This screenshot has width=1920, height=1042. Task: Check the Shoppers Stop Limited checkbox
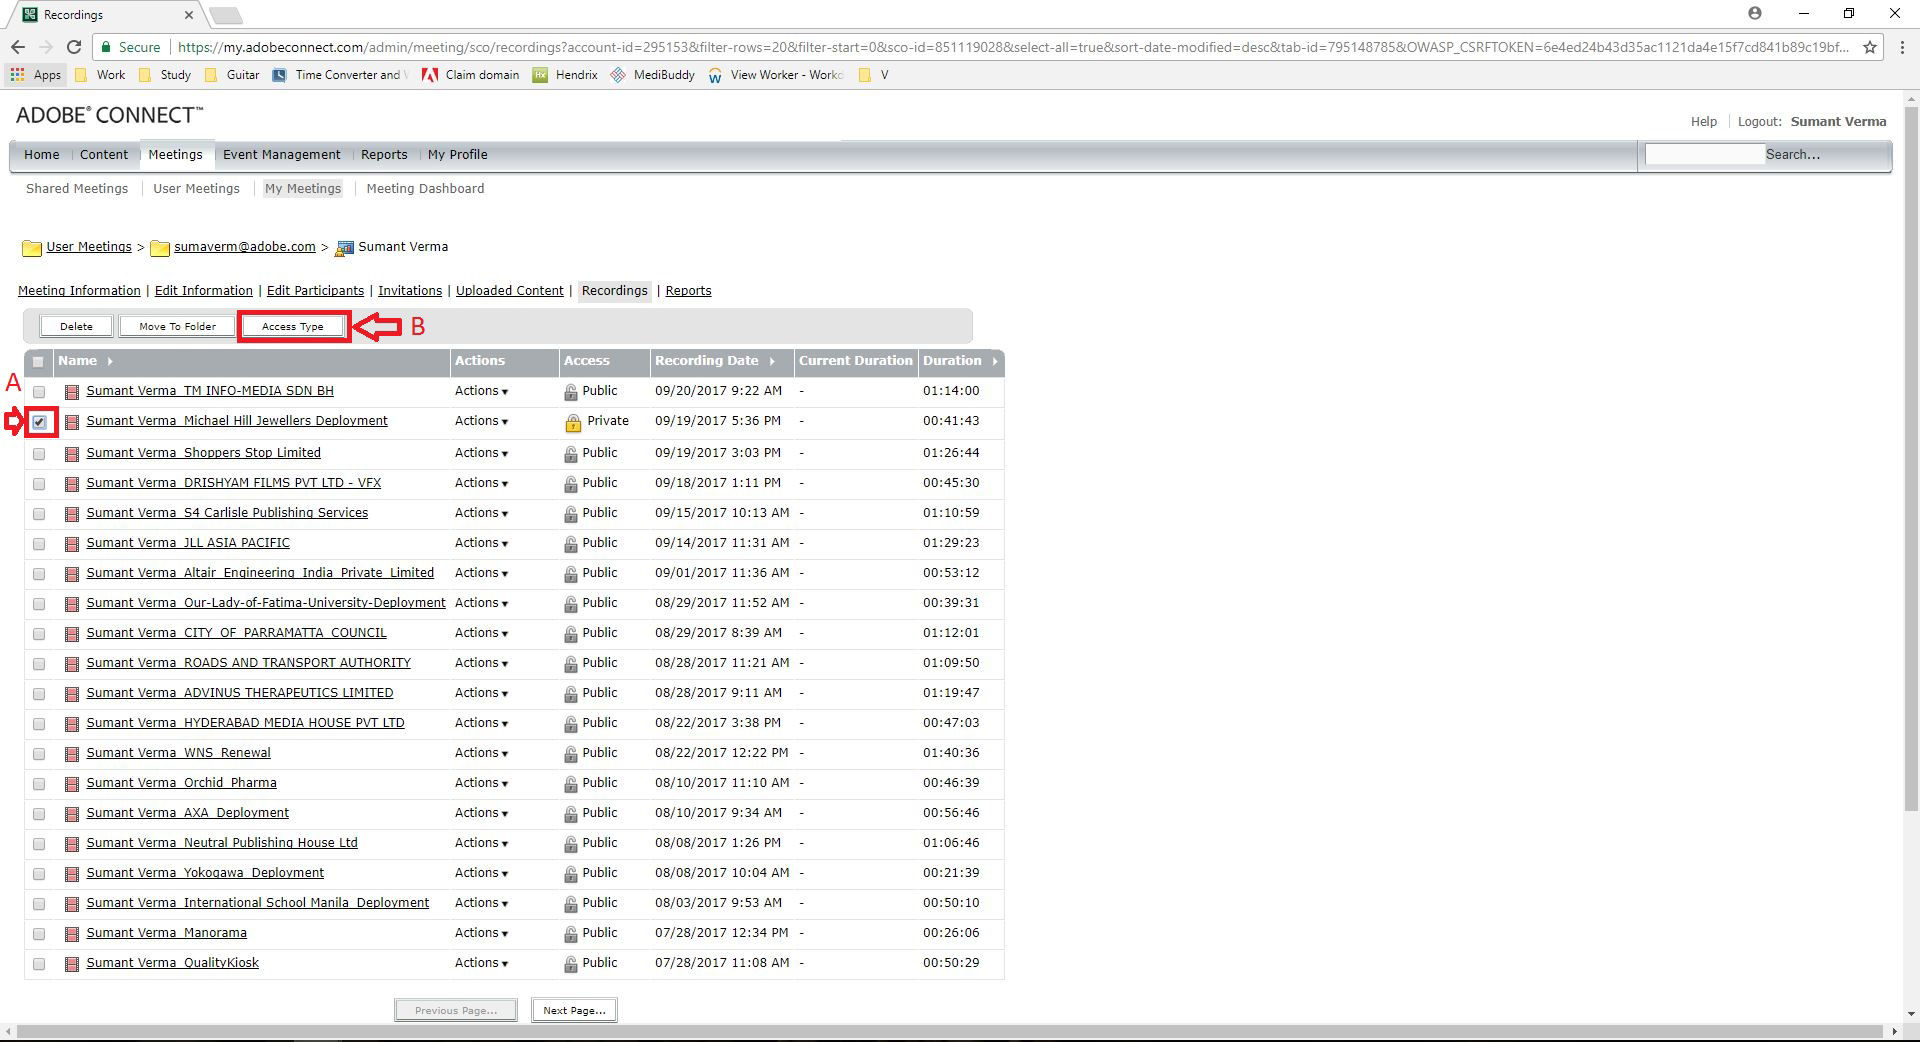click(x=39, y=454)
